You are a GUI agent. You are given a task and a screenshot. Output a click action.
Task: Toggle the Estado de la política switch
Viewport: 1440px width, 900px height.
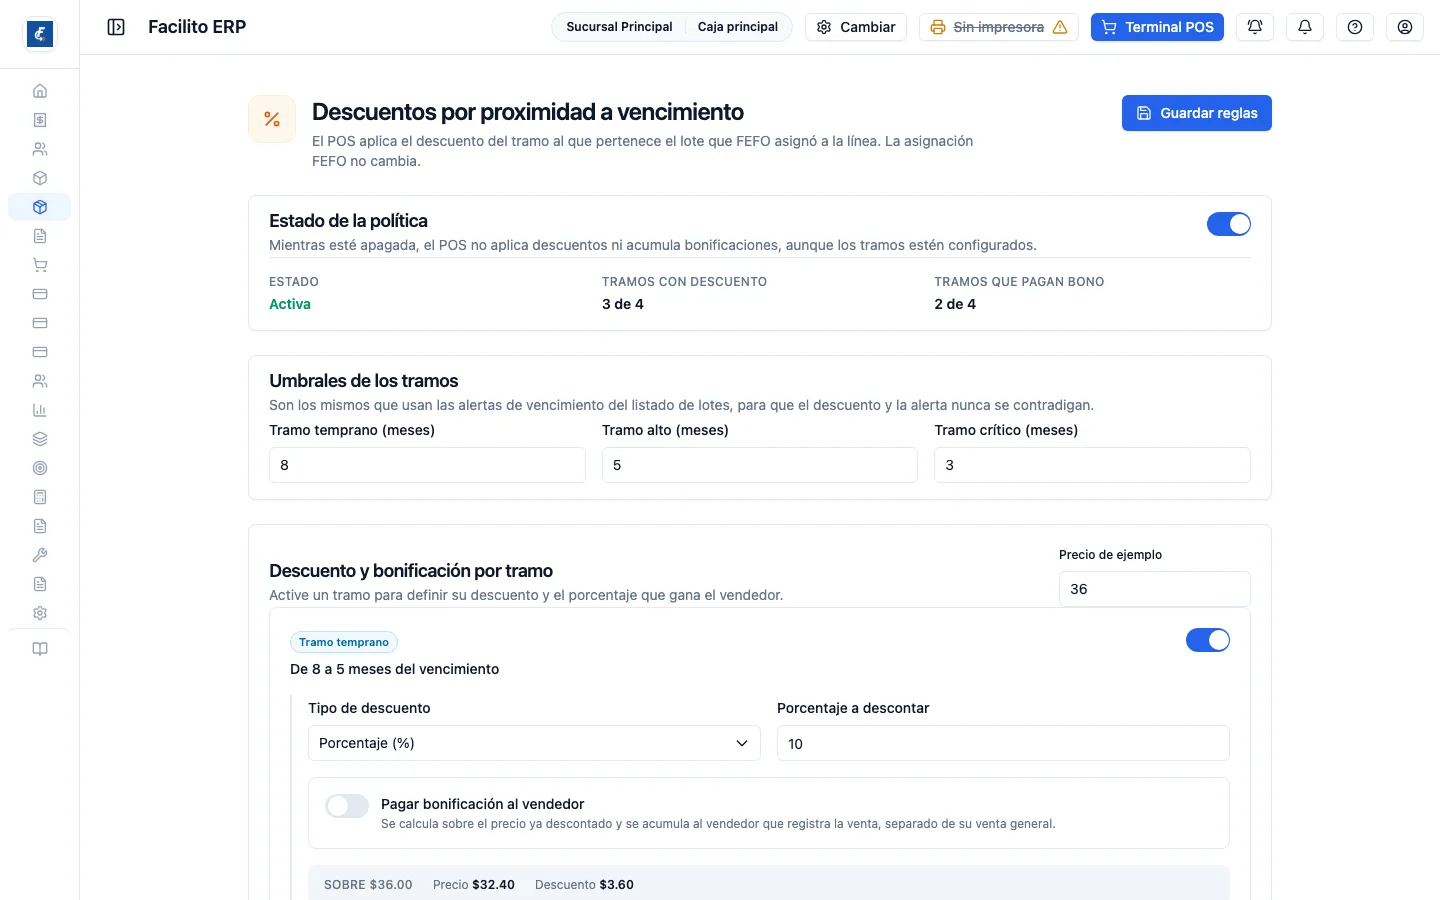point(1229,224)
